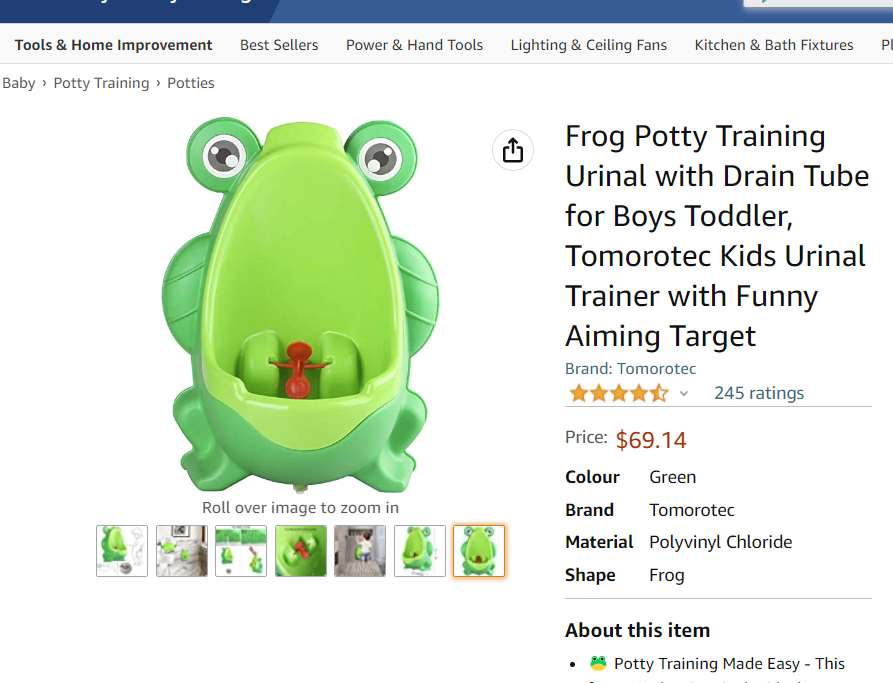Navigate to Baby breadcrumb
The image size is (893, 683).
coord(19,83)
